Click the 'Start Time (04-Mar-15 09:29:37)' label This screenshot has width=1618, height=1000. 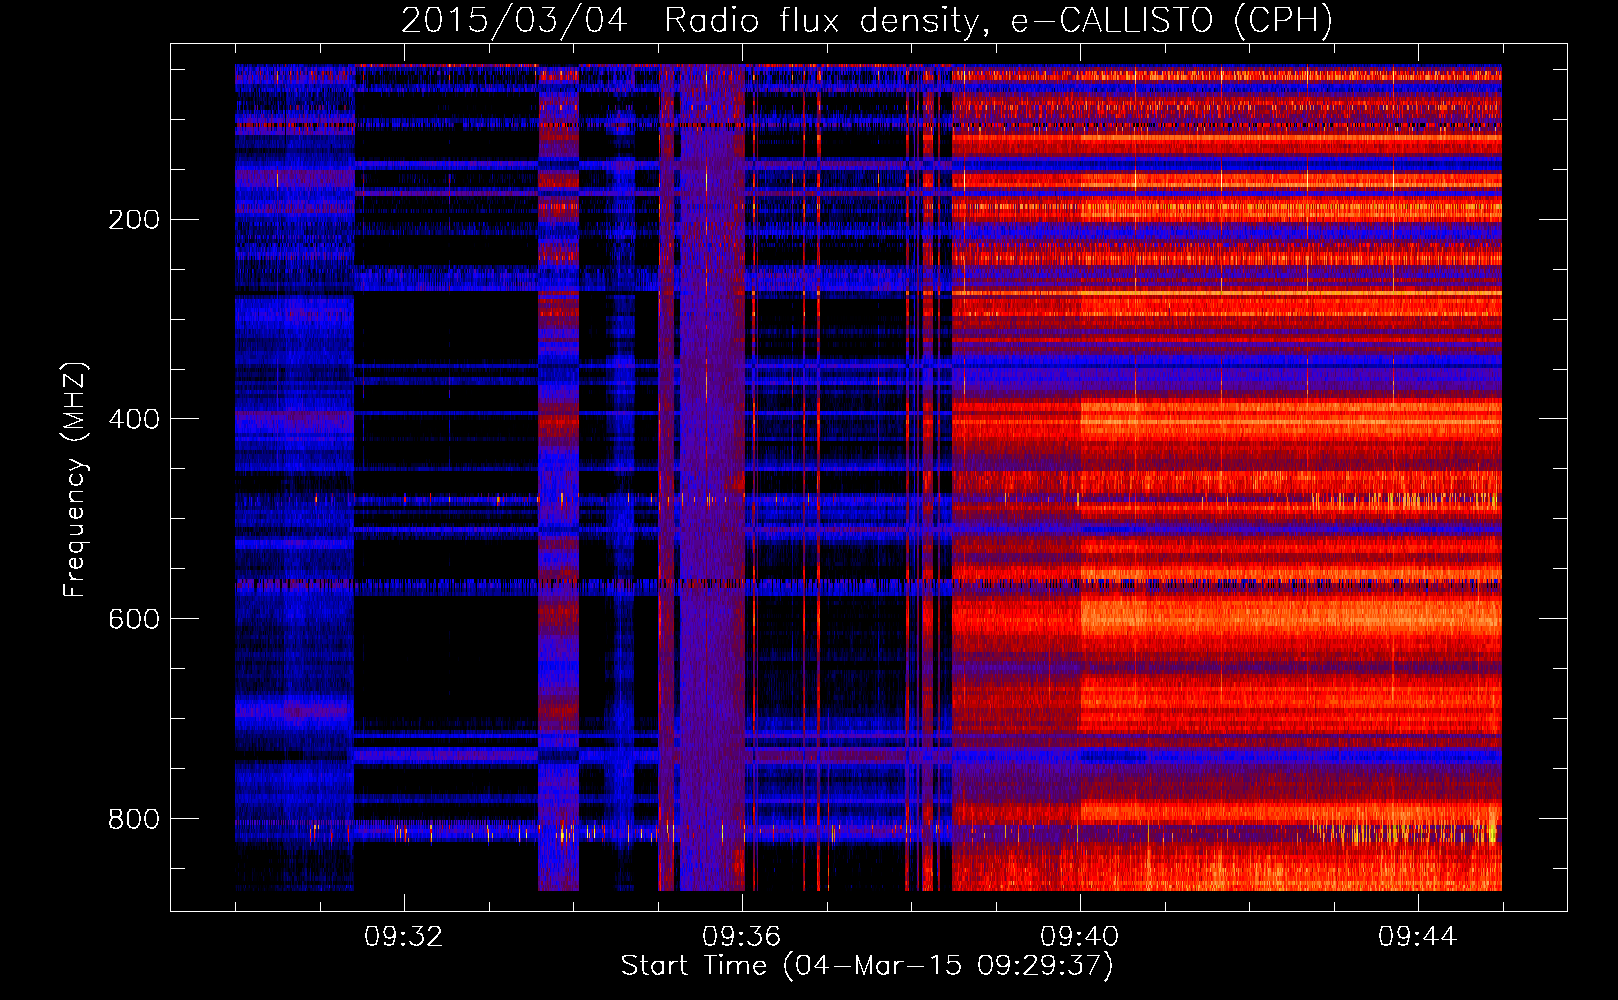tap(867, 966)
